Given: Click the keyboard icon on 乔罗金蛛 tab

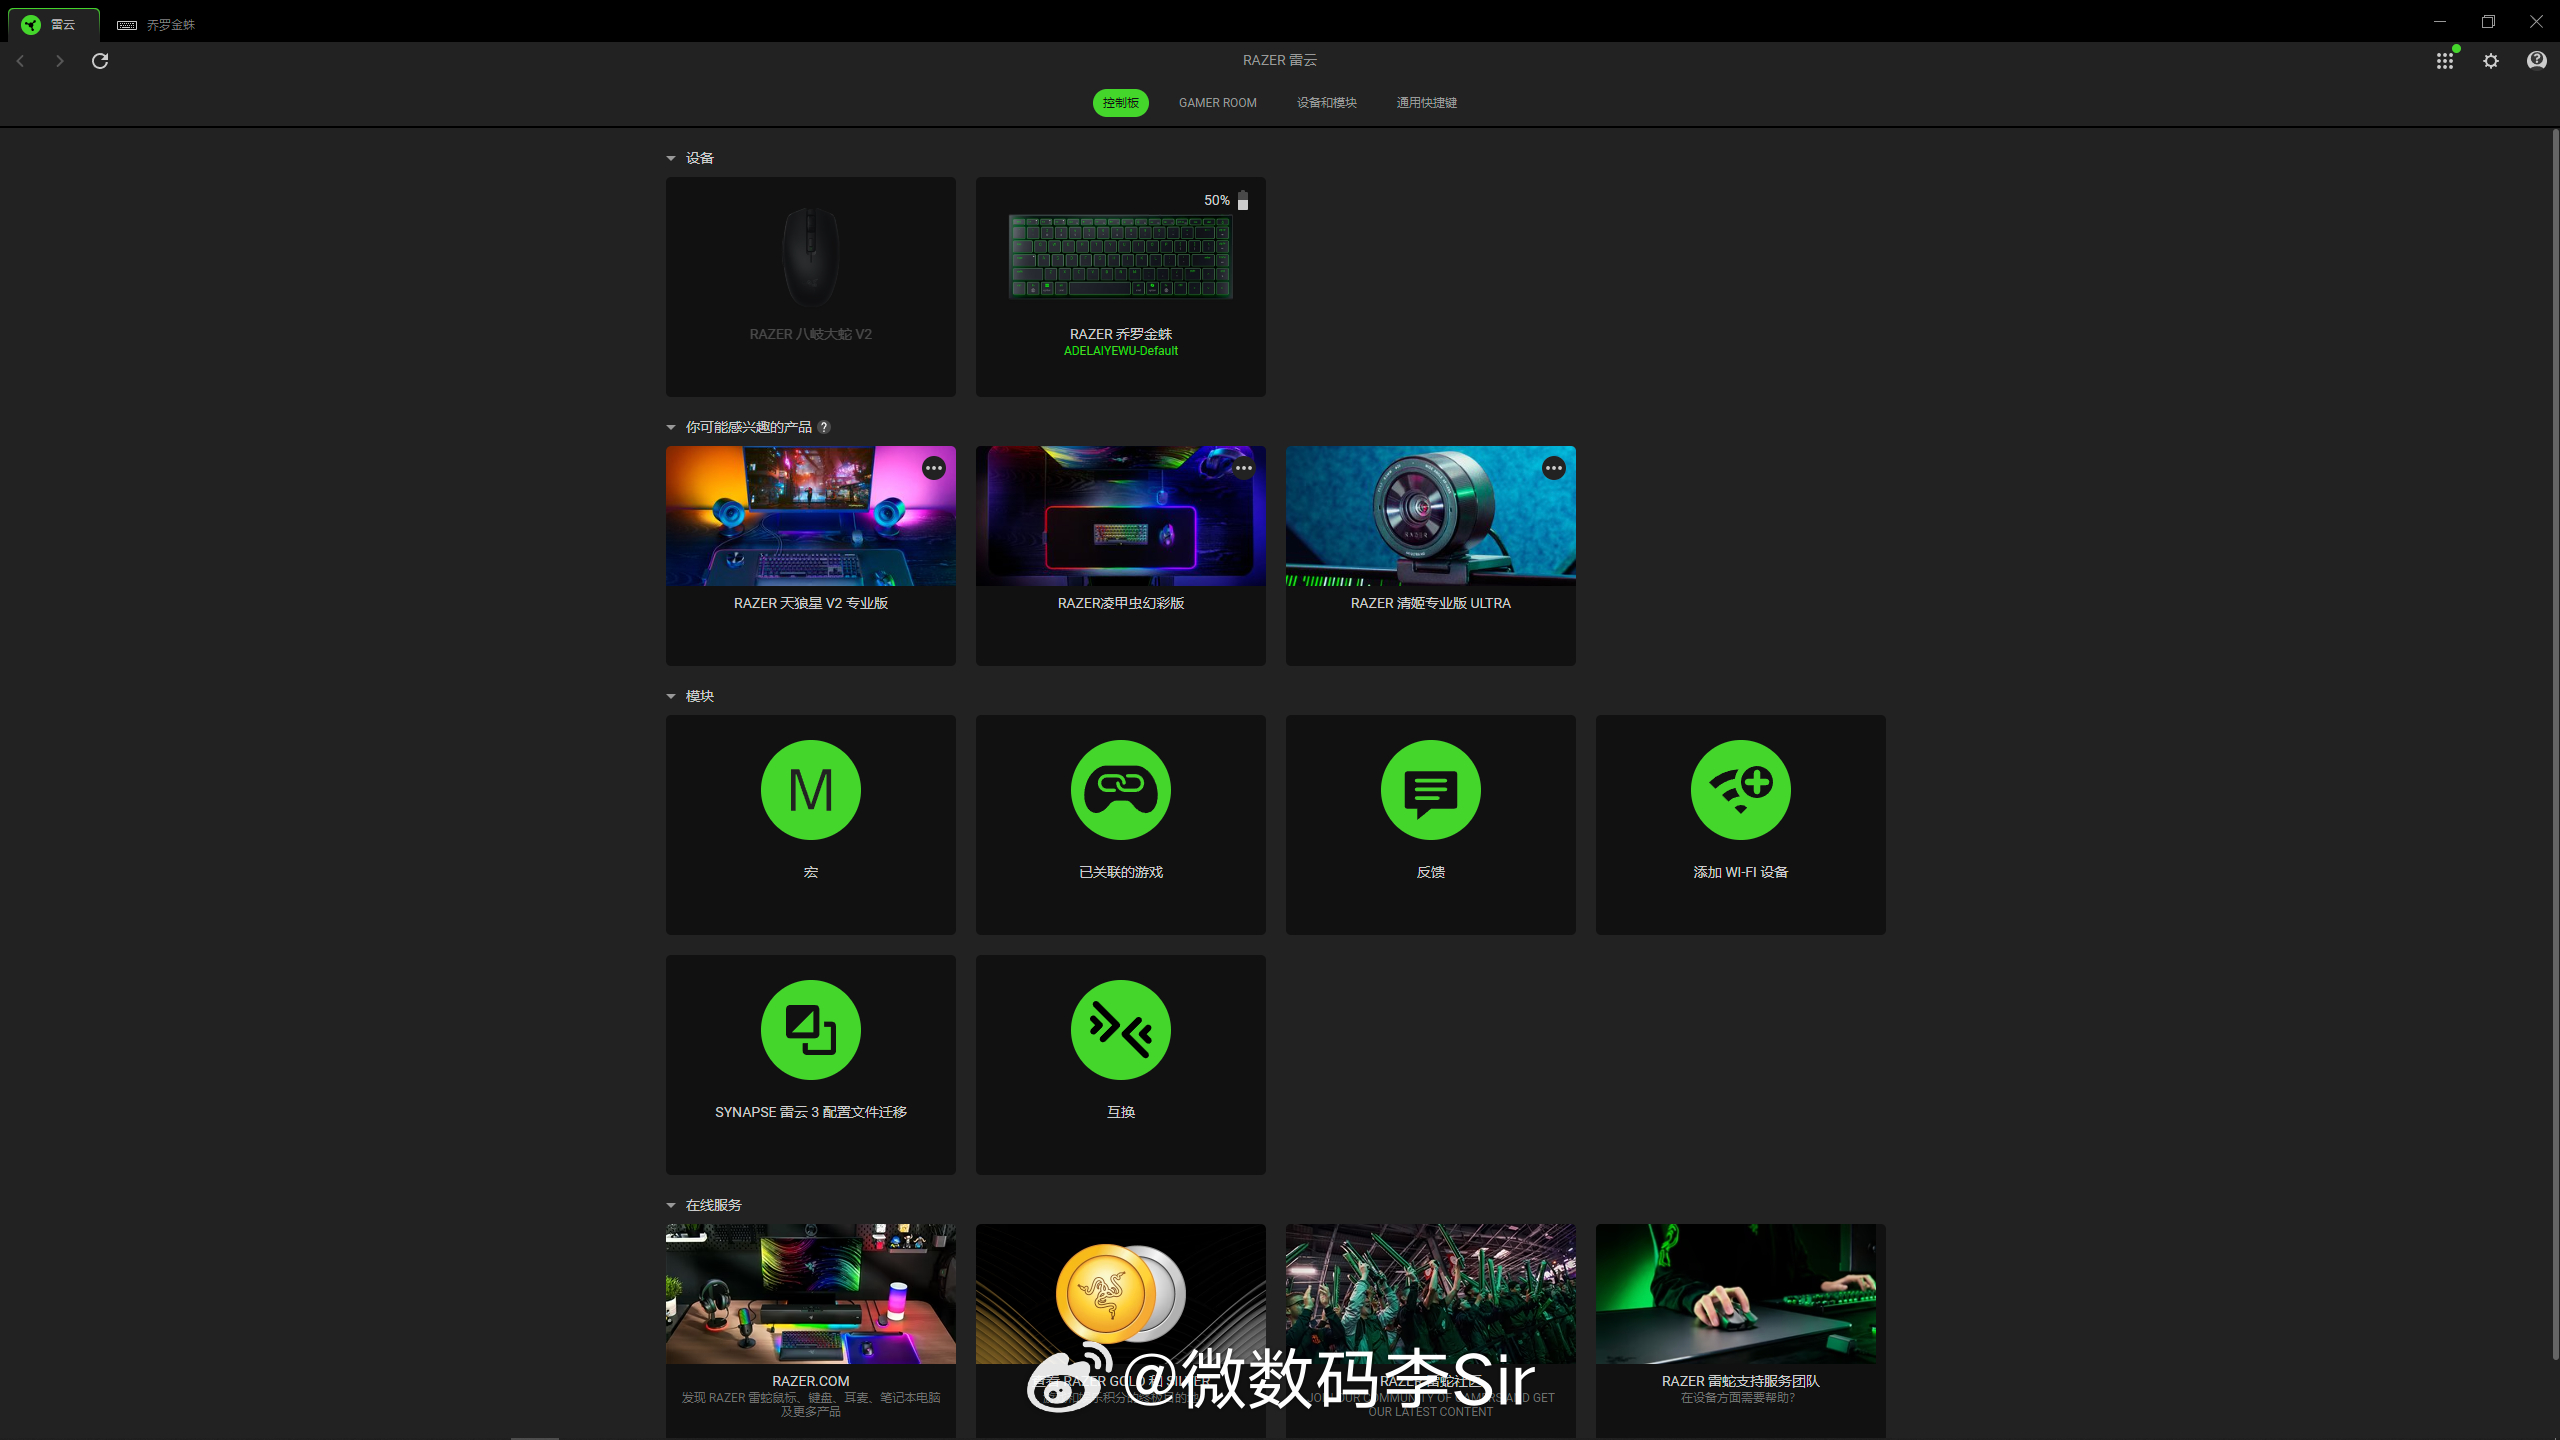Looking at the screenshot, I should 127,25.
